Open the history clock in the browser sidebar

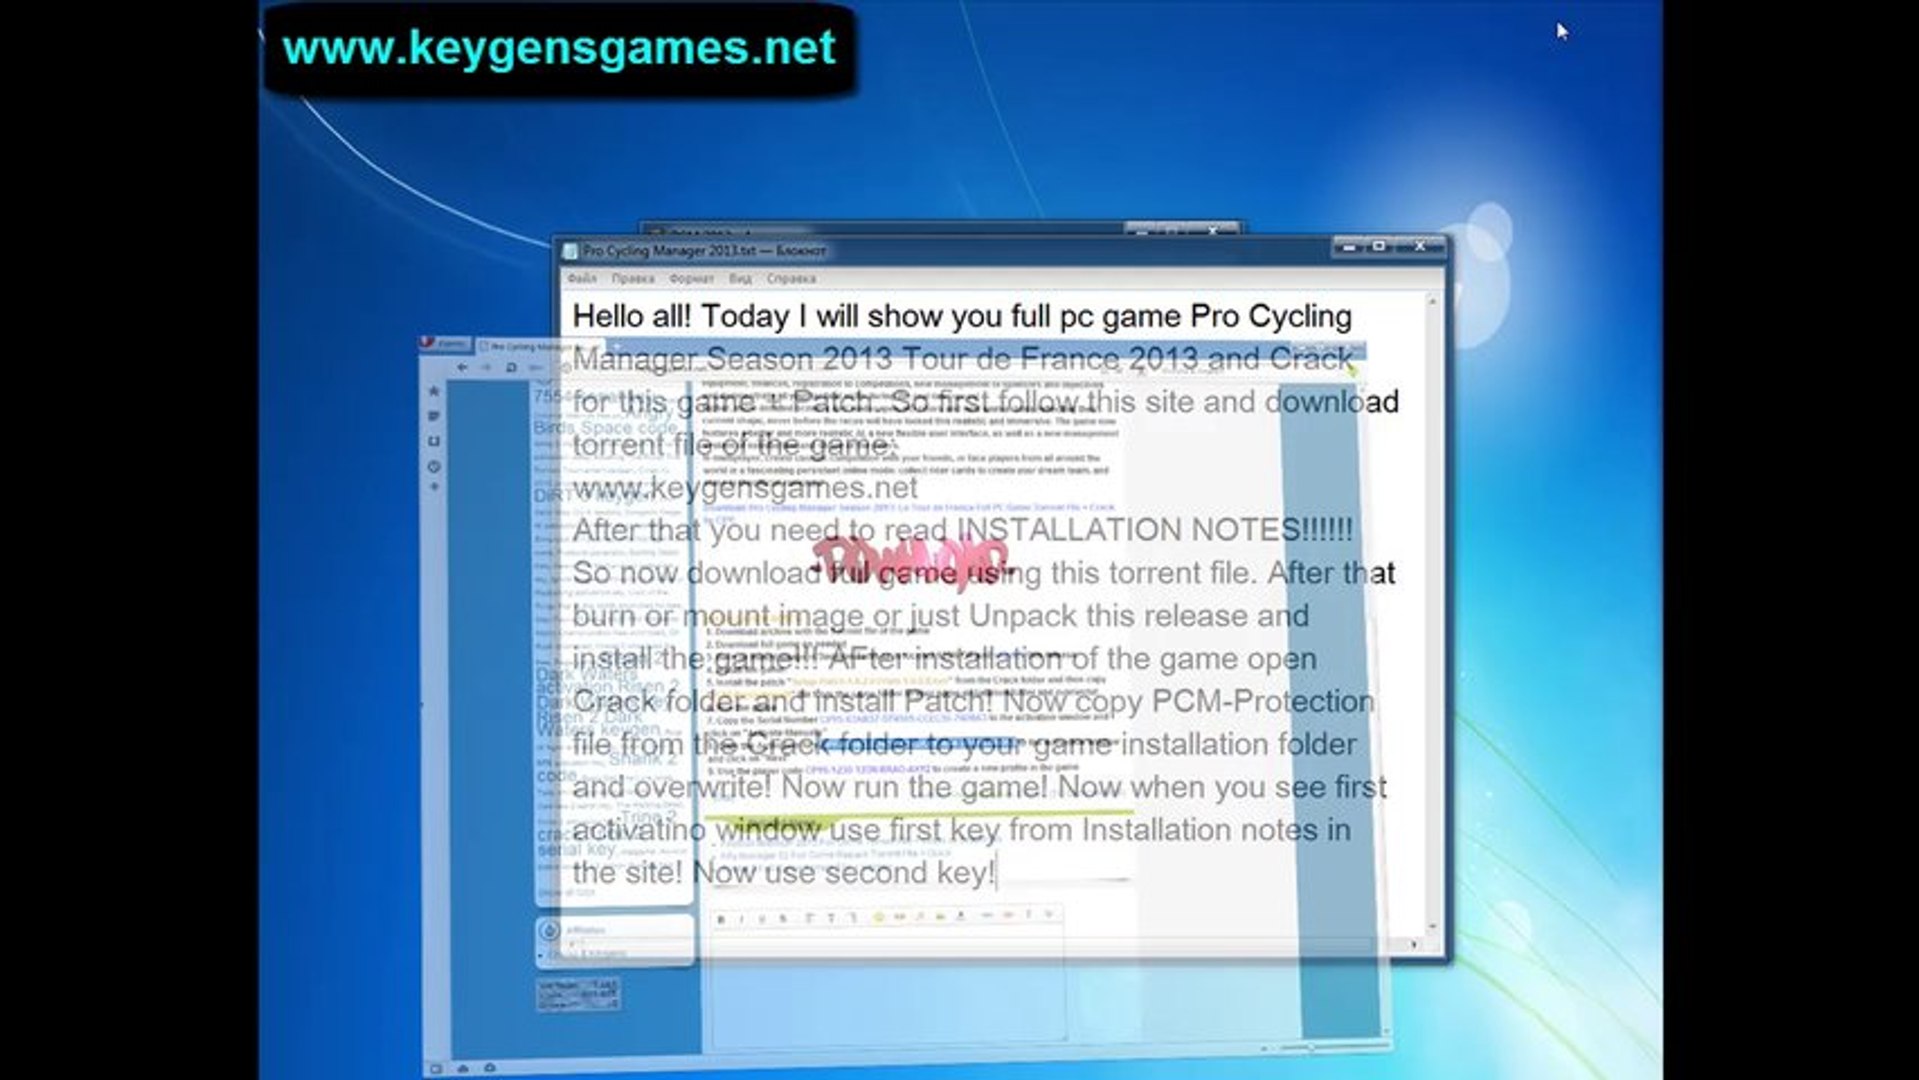[434, 466]
